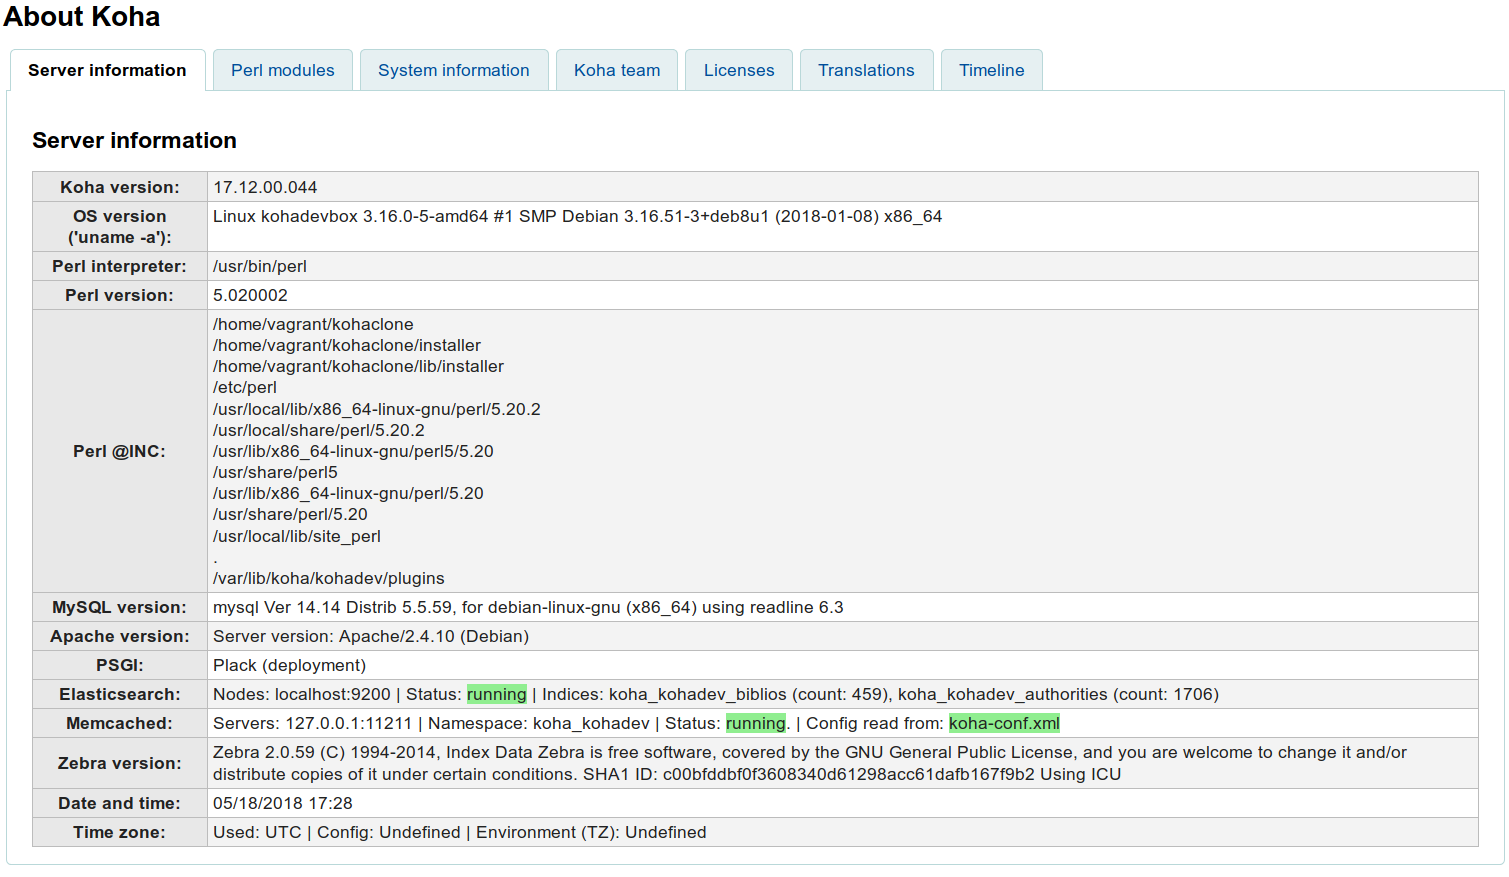Image resolution: width=1509 pixels, height=877 pixels.
Task: Click the Elasticsearch Nodes localhost:9200 text
Action: point(302,694)
